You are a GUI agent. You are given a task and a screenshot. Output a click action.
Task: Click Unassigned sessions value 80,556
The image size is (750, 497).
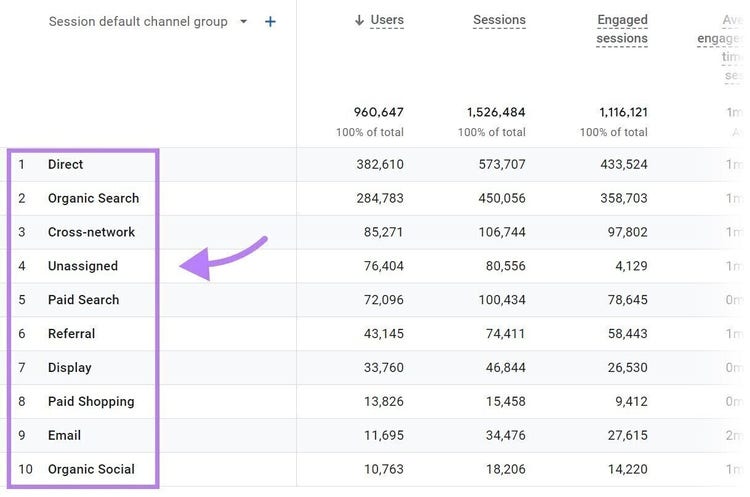pos(506,266)
